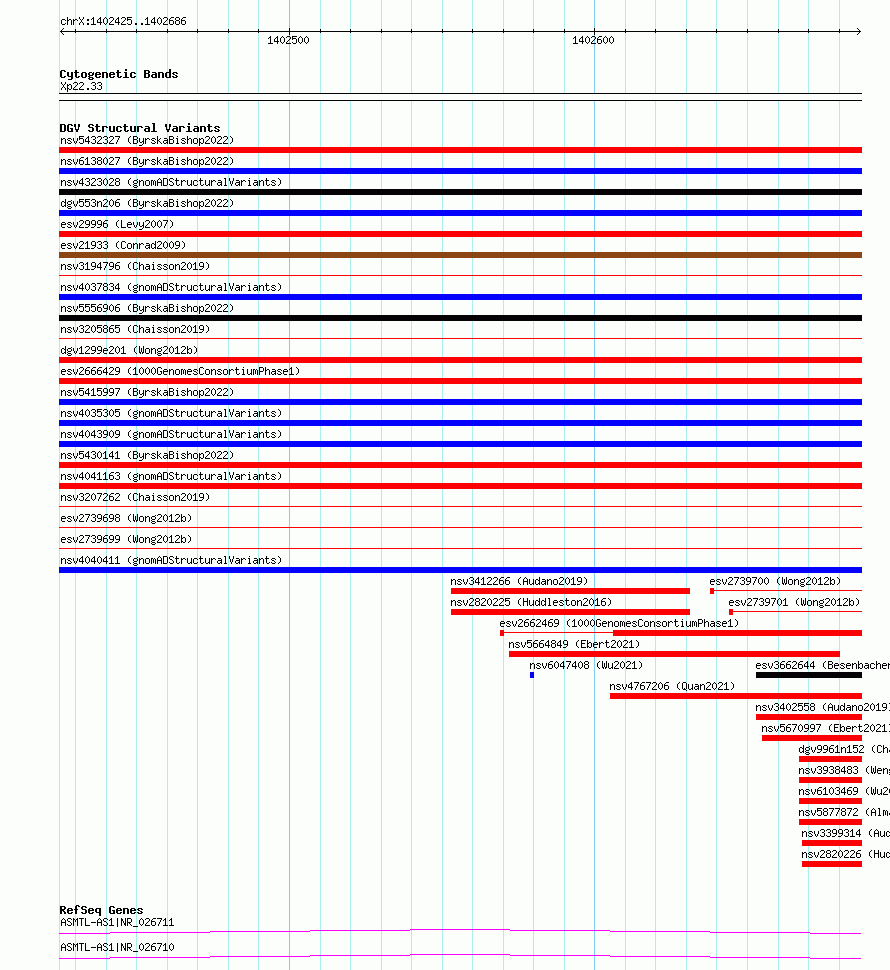This screenshot has width=890, height=970.
Task: Click nsv5430141 (ByrskaBishop2022) label
Action: point(147,456)
